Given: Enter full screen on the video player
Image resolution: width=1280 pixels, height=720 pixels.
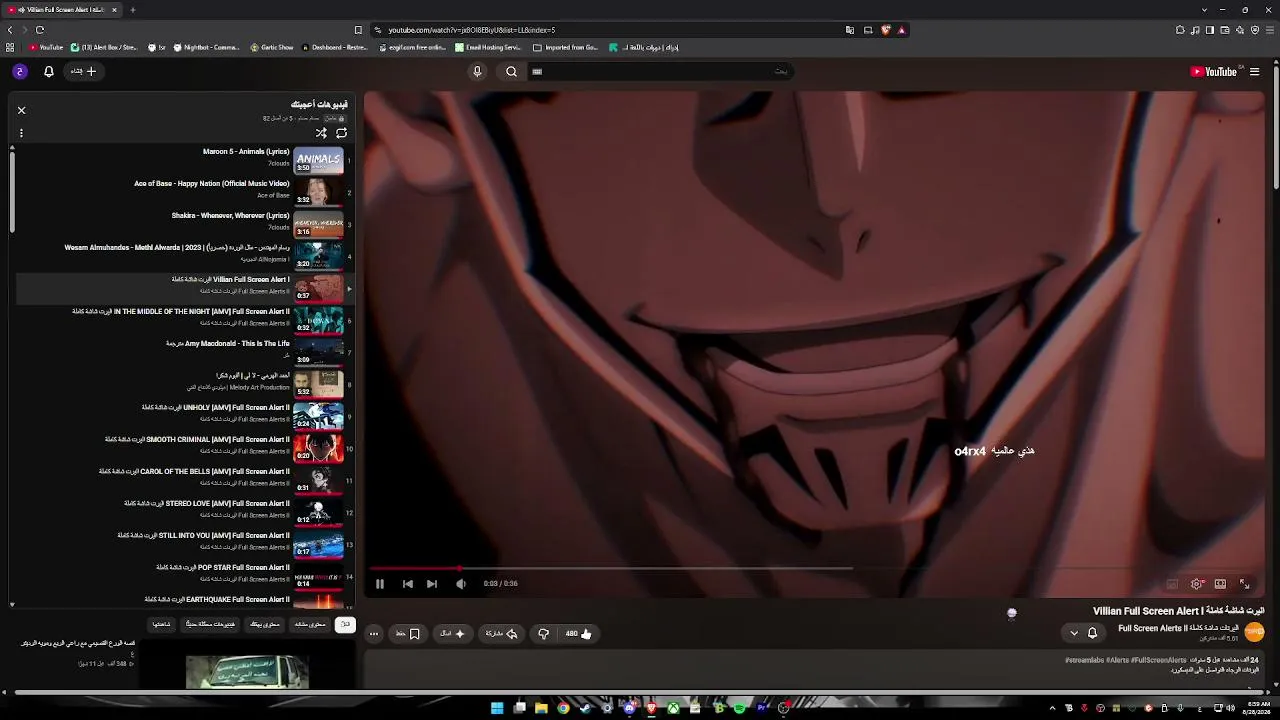Looking at the screenshot, I should [x=1245, y=584].
